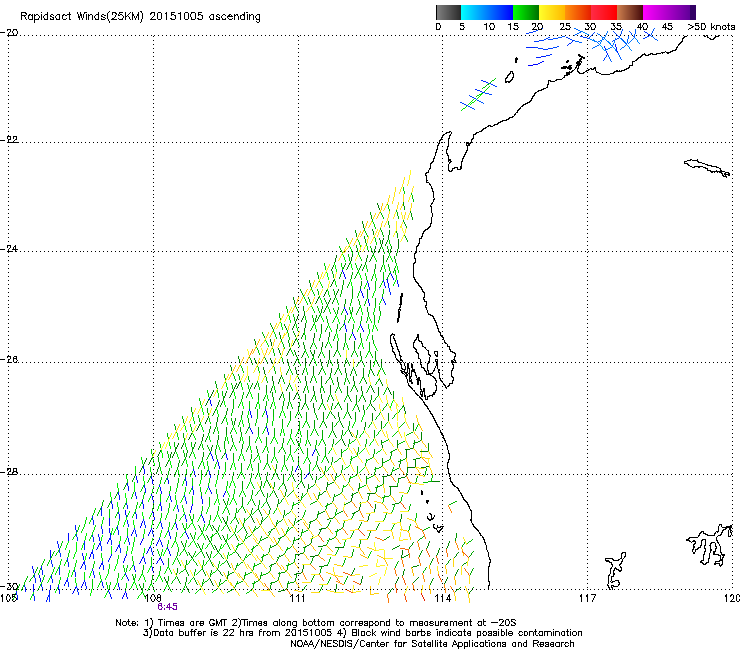The height and width of the screenshot is (650, 740).
Task: Click the '-30' latitude axis label
Action: click(9, 586)
